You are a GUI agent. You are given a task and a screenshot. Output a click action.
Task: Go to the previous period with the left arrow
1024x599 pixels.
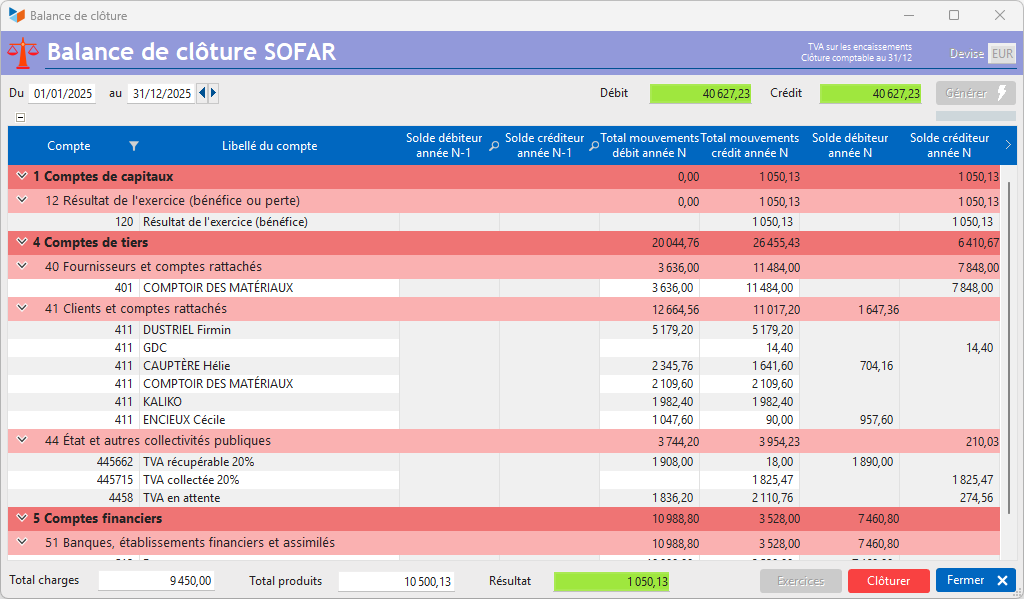pyautogui.click(x=202, y=93)
